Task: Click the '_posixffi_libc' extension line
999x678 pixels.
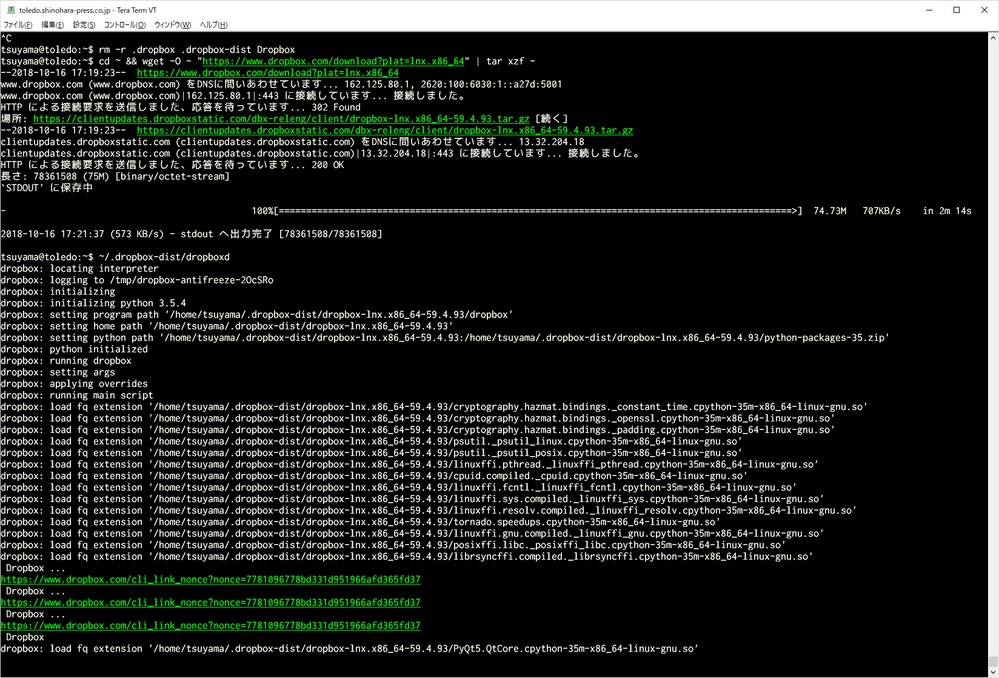Action: click(393, 545)
